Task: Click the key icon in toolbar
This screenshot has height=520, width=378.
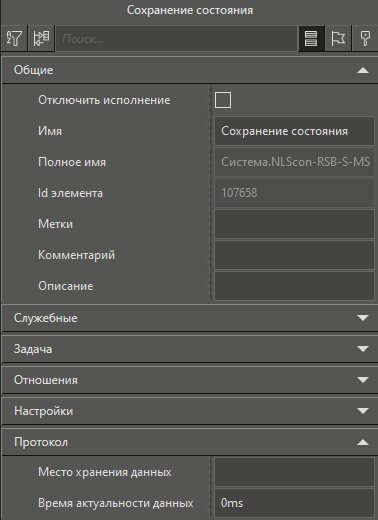Action: pos(365,39)
